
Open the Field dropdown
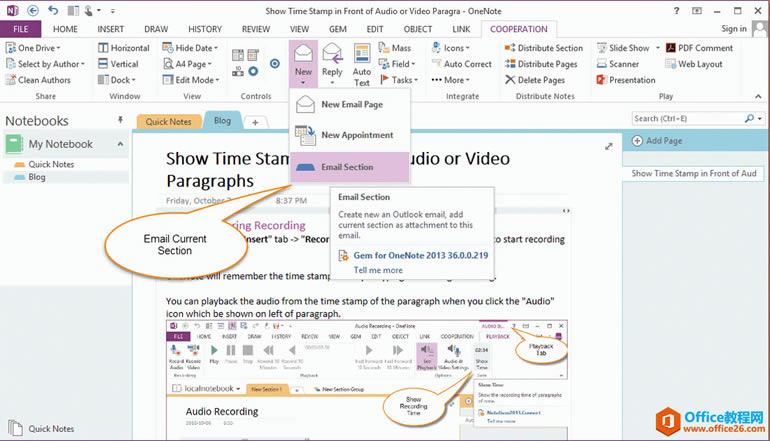click(x=397, y=64)
